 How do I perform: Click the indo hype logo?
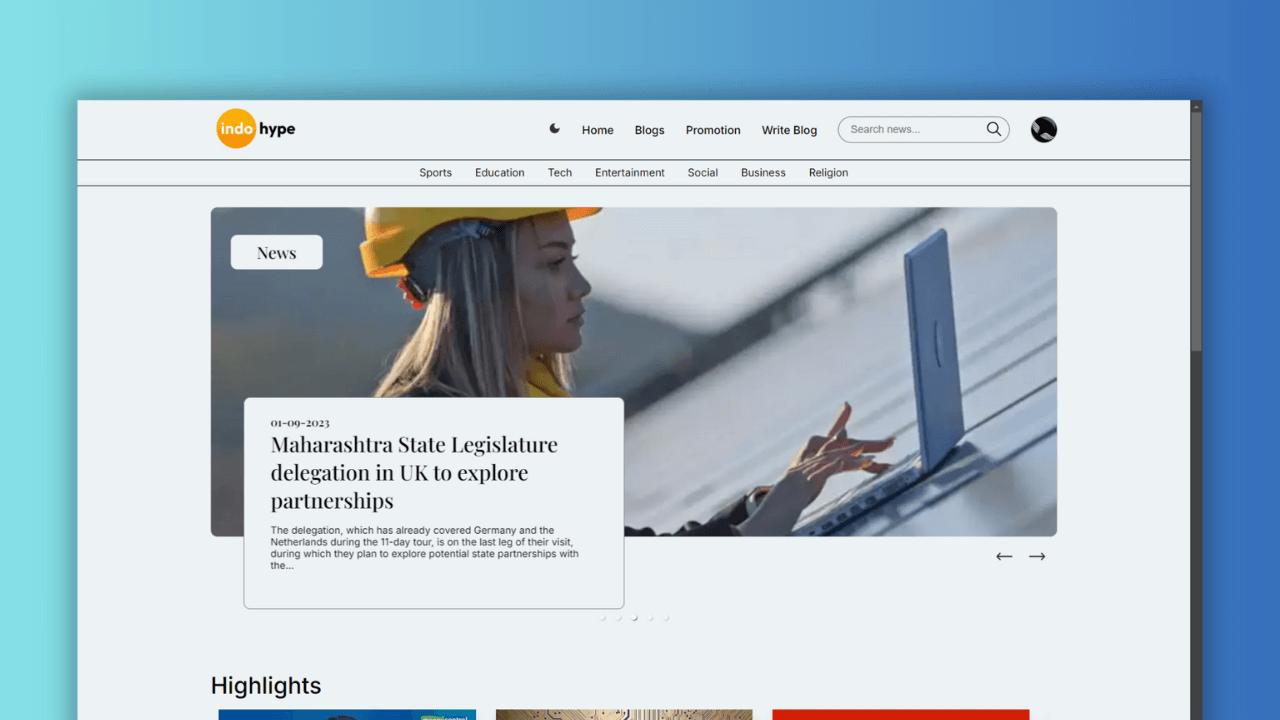(256, 129)
